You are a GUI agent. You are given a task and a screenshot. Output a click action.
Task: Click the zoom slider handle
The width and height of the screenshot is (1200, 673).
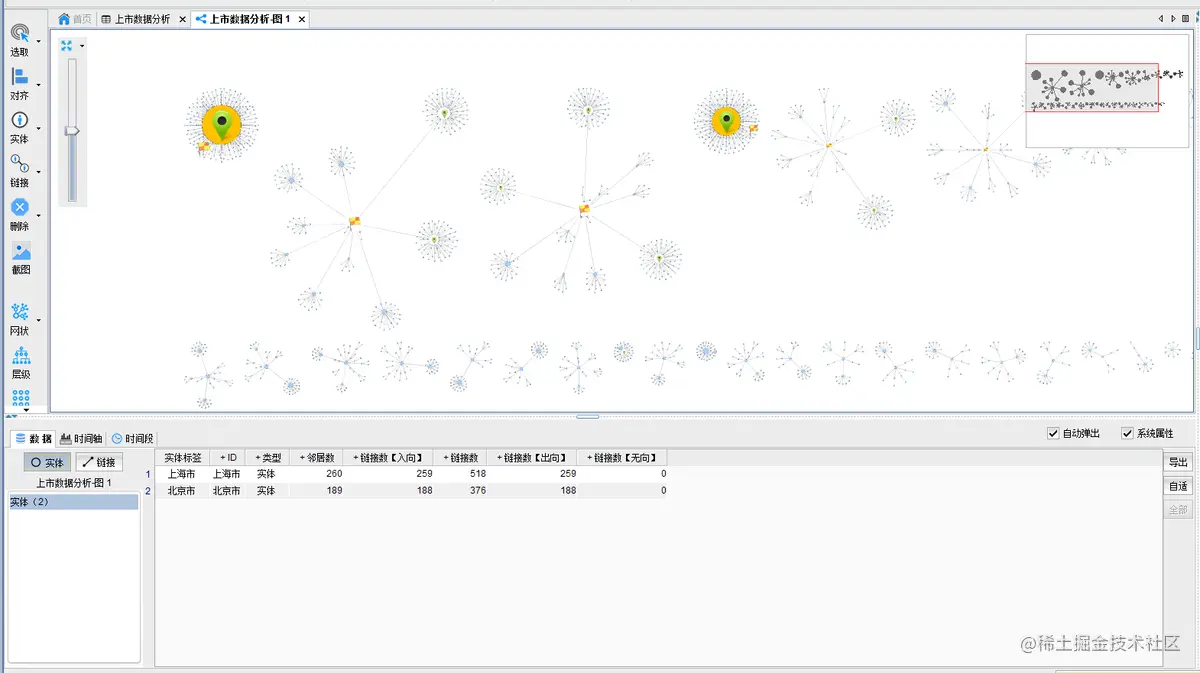(72, 130)
